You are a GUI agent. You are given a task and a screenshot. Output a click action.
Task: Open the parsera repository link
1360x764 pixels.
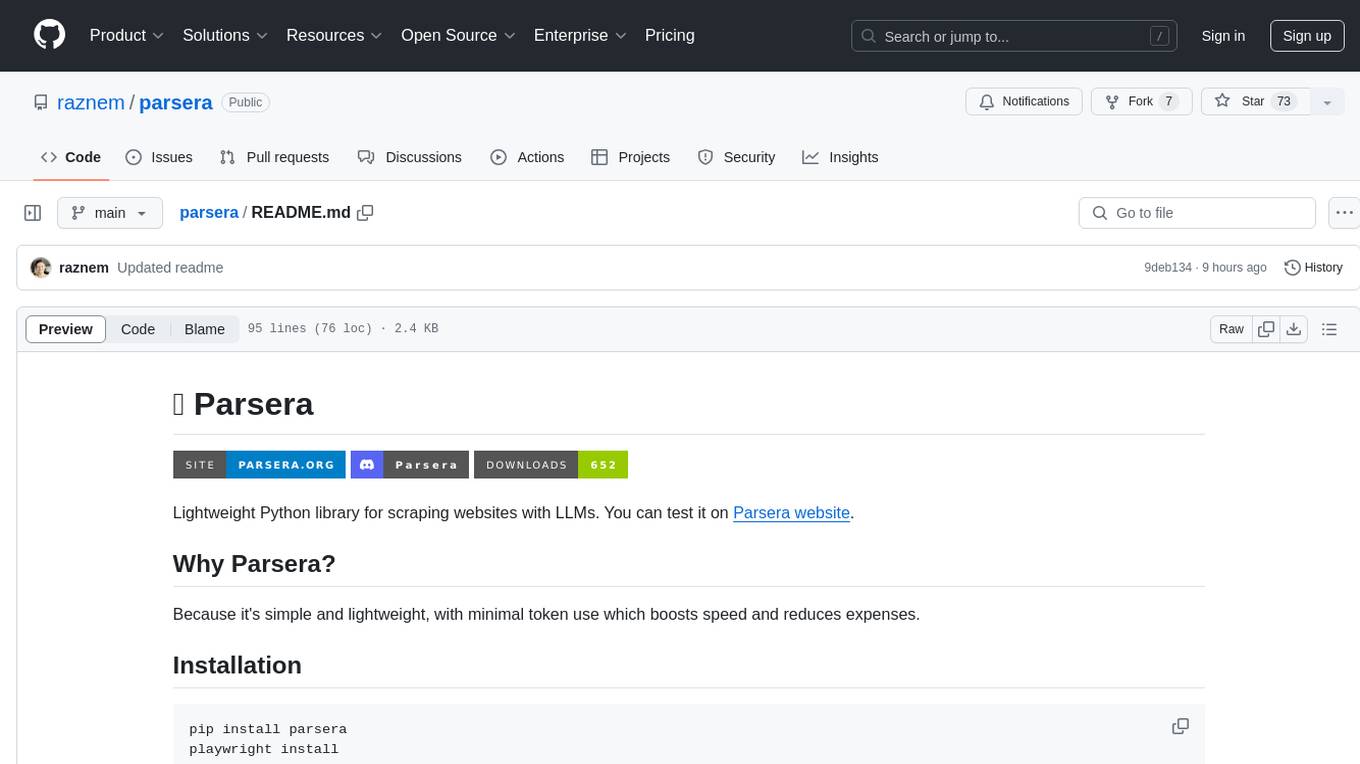pos(176,102)
